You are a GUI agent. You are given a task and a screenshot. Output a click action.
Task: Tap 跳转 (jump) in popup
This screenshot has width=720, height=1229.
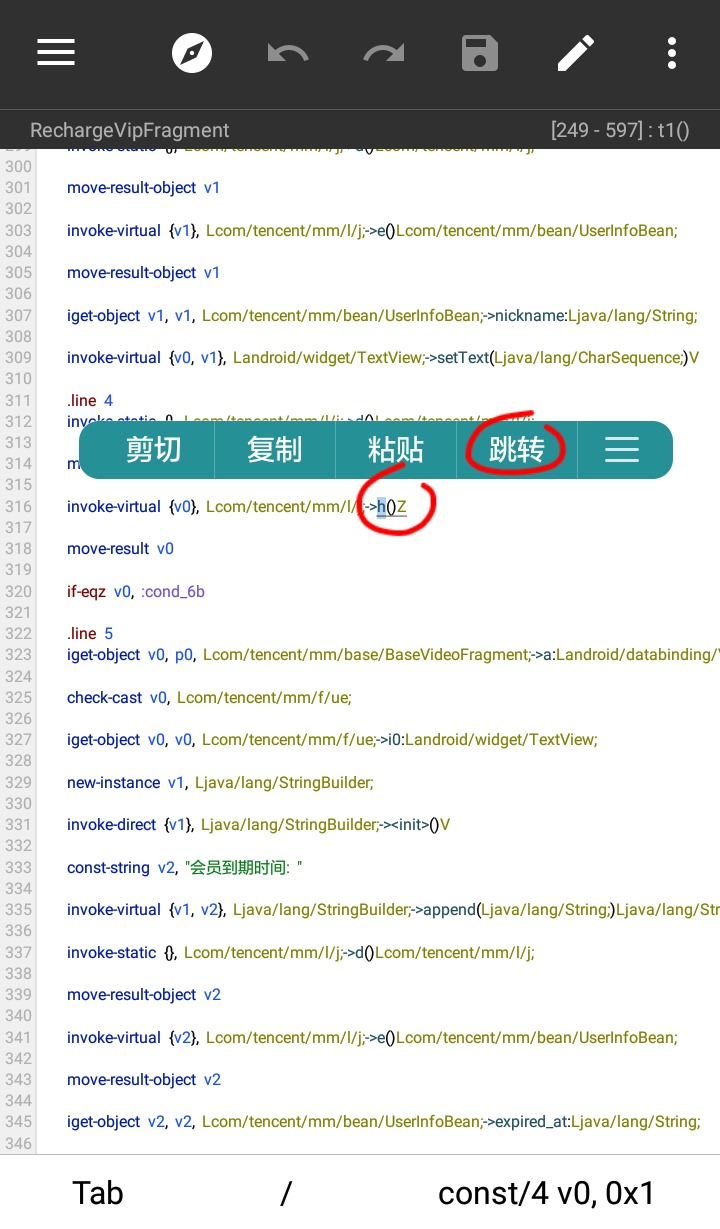coord(516,450)
